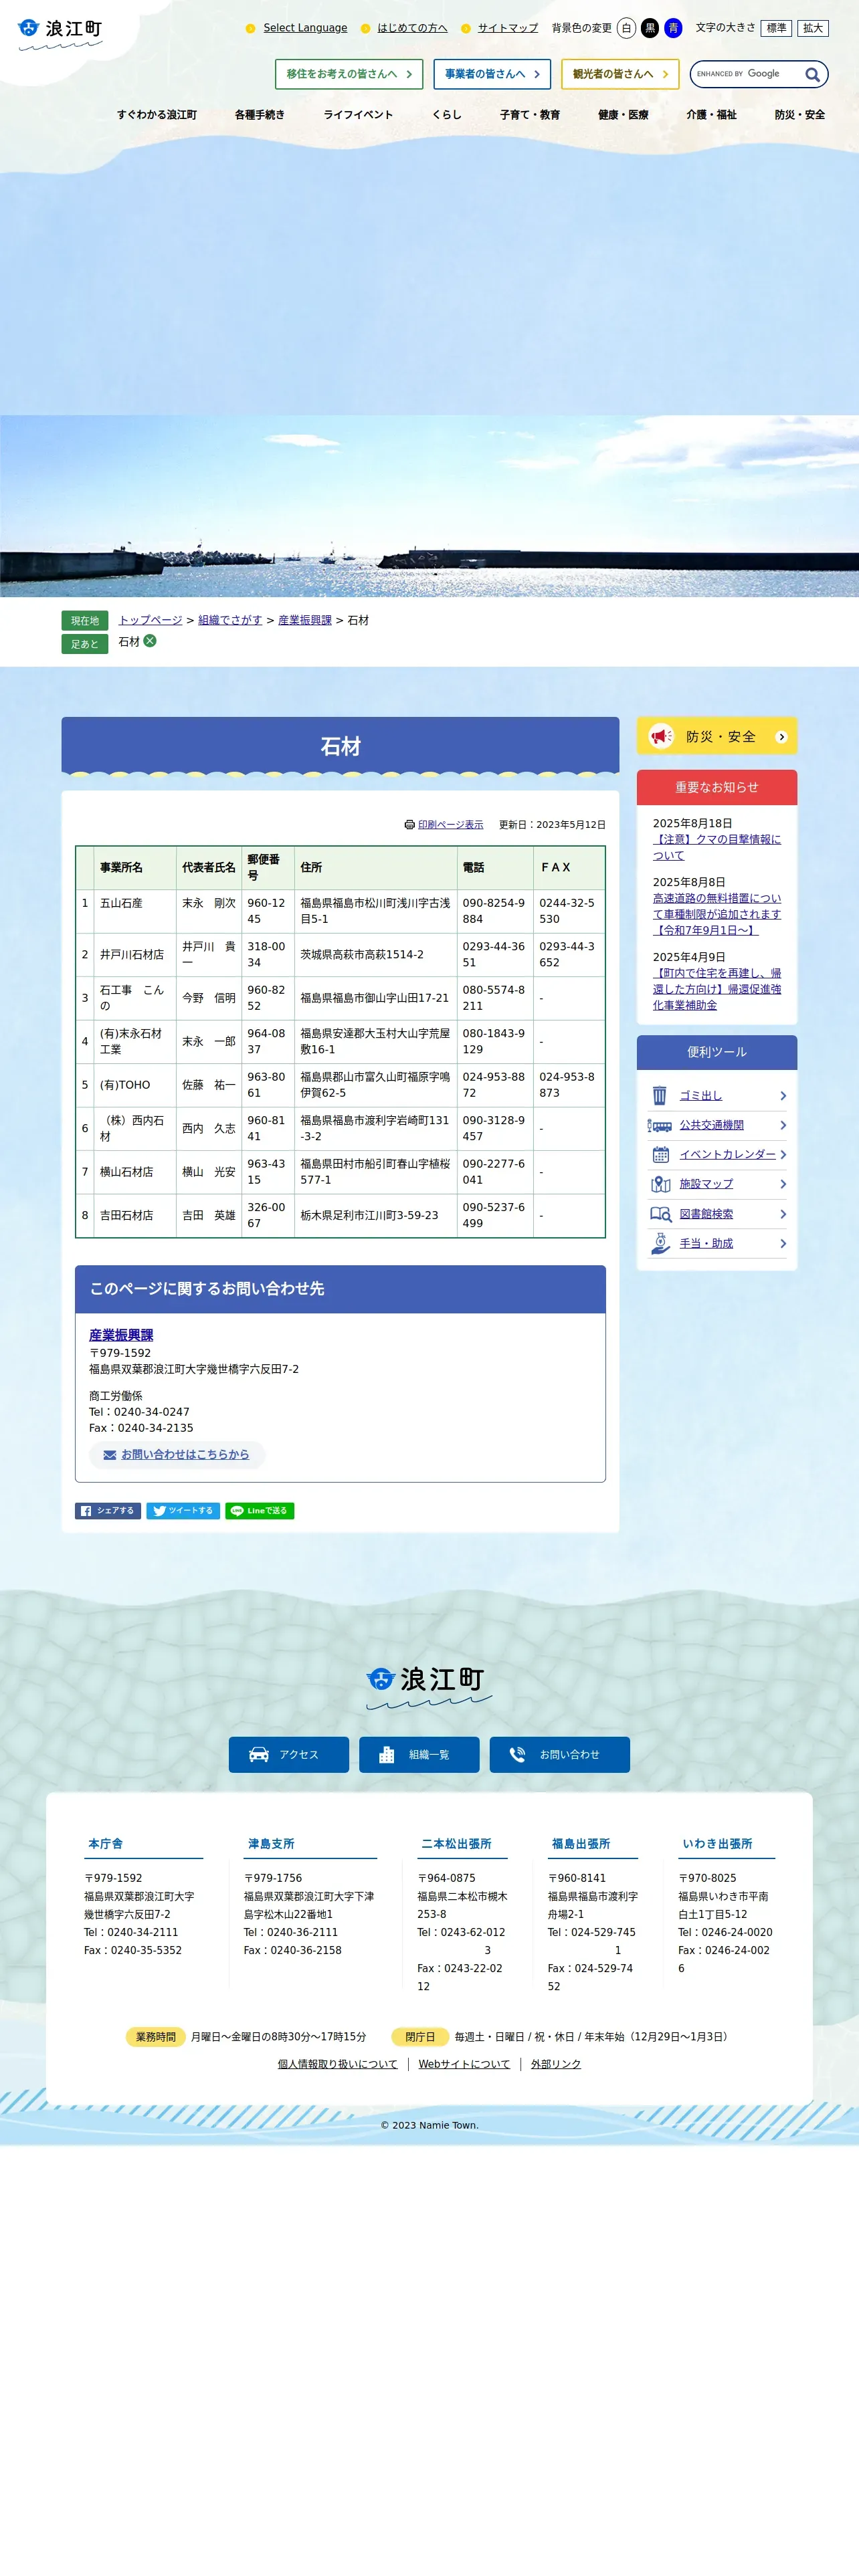Go to 産業振興課 in the breadcrumb
859x2576 pixels.
[305, 620]
